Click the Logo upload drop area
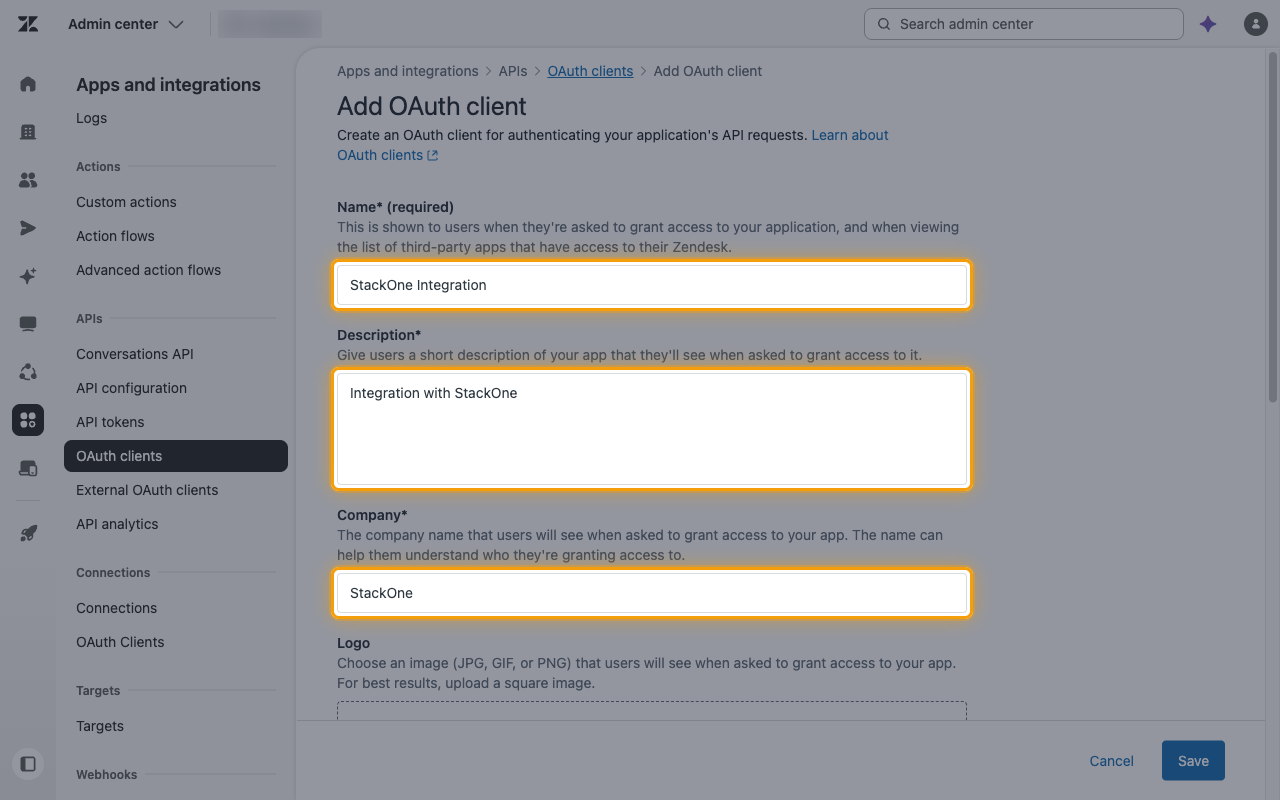The image size is (1280, 800). [x=652, y=710]
